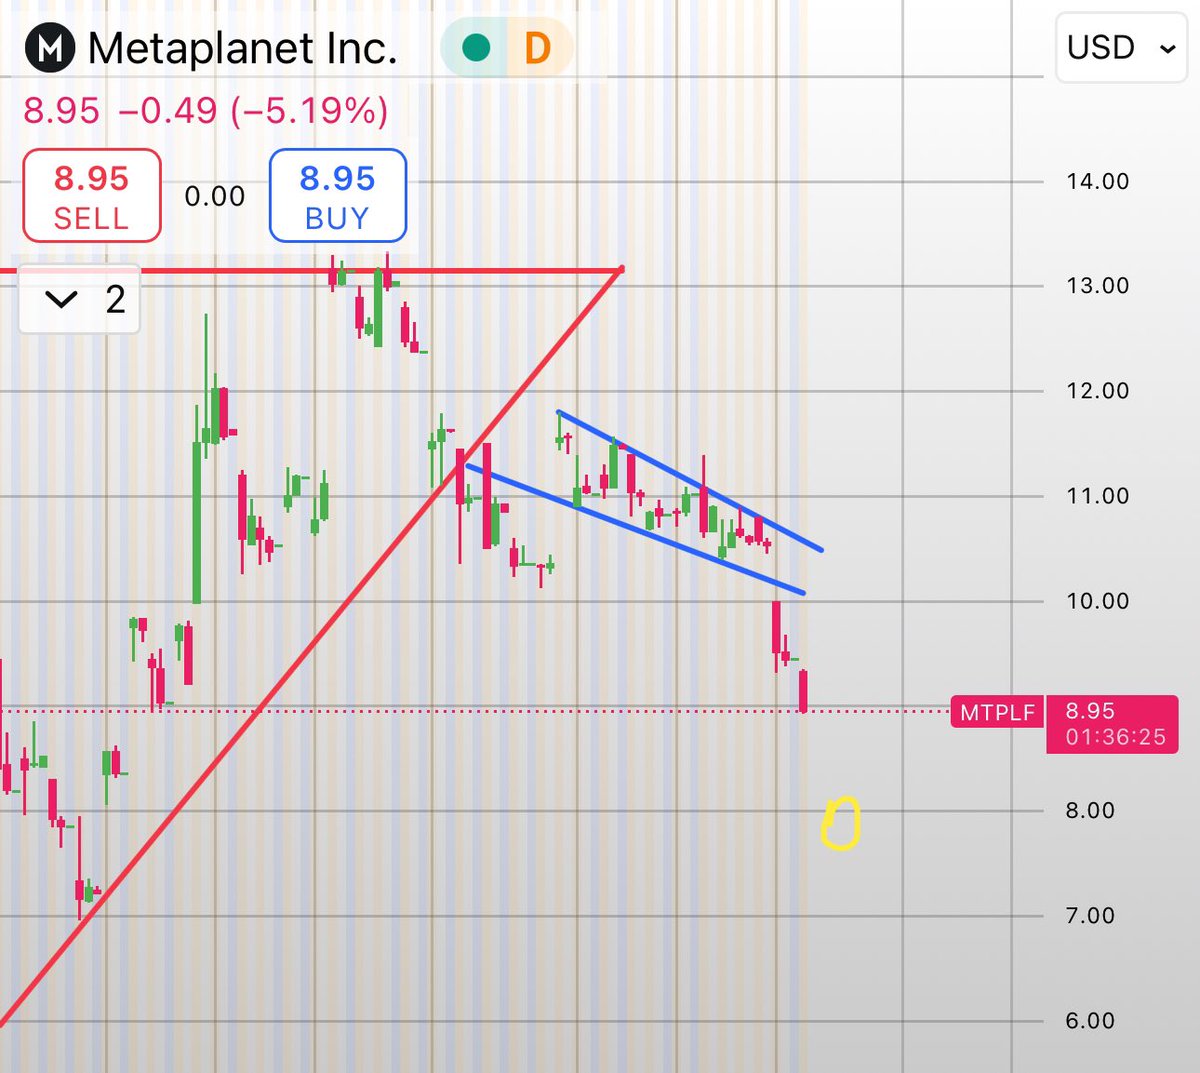This screenshot has height=1073, width=1200.
Task: Click the 6.00 price axis label
Action: (1090, 1020)
